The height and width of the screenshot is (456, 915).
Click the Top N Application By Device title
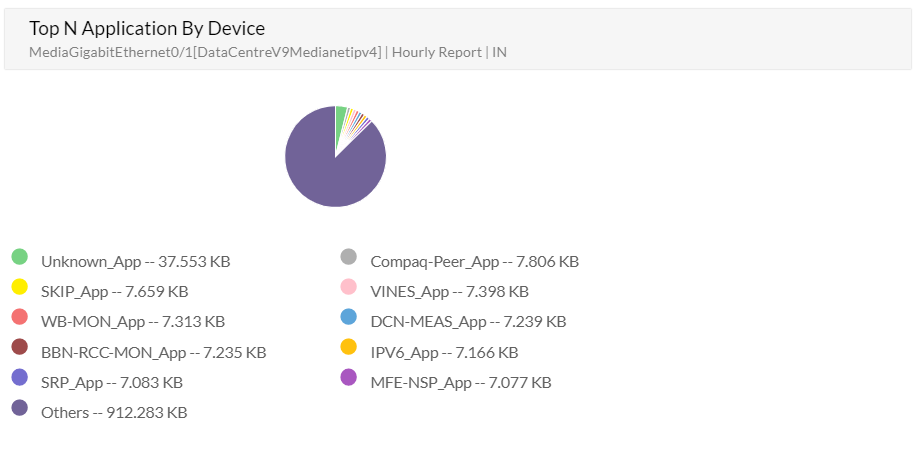pos(147,28)
